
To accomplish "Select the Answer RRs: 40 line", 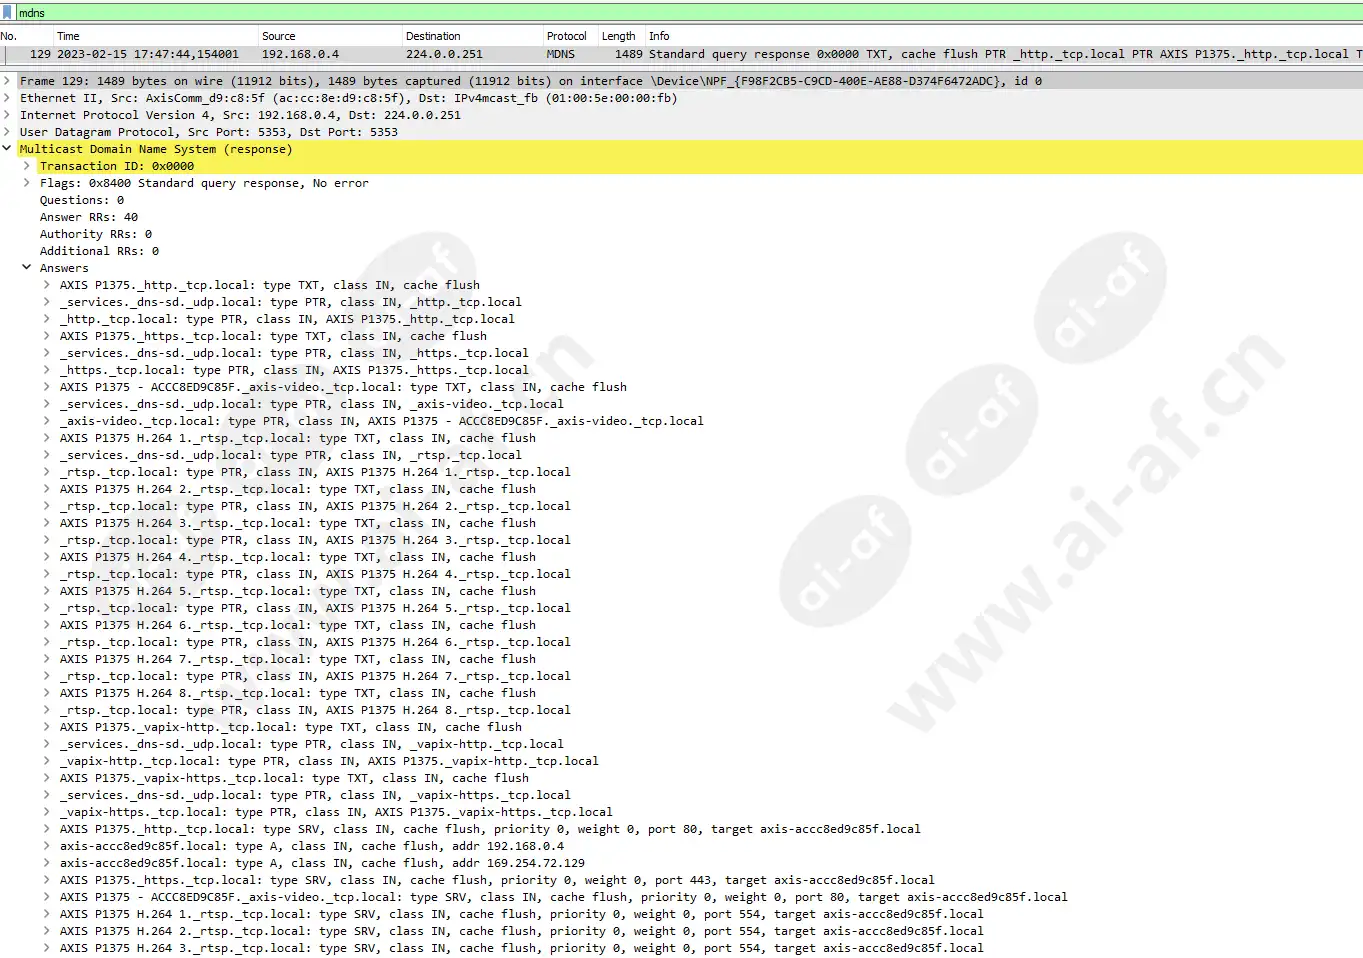I will pos(89,217).
